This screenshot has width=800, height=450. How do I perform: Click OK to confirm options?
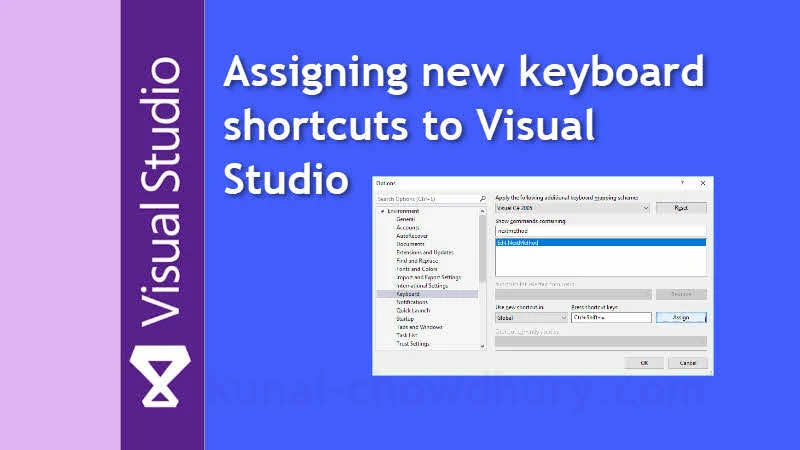click(x=644, y=363)
